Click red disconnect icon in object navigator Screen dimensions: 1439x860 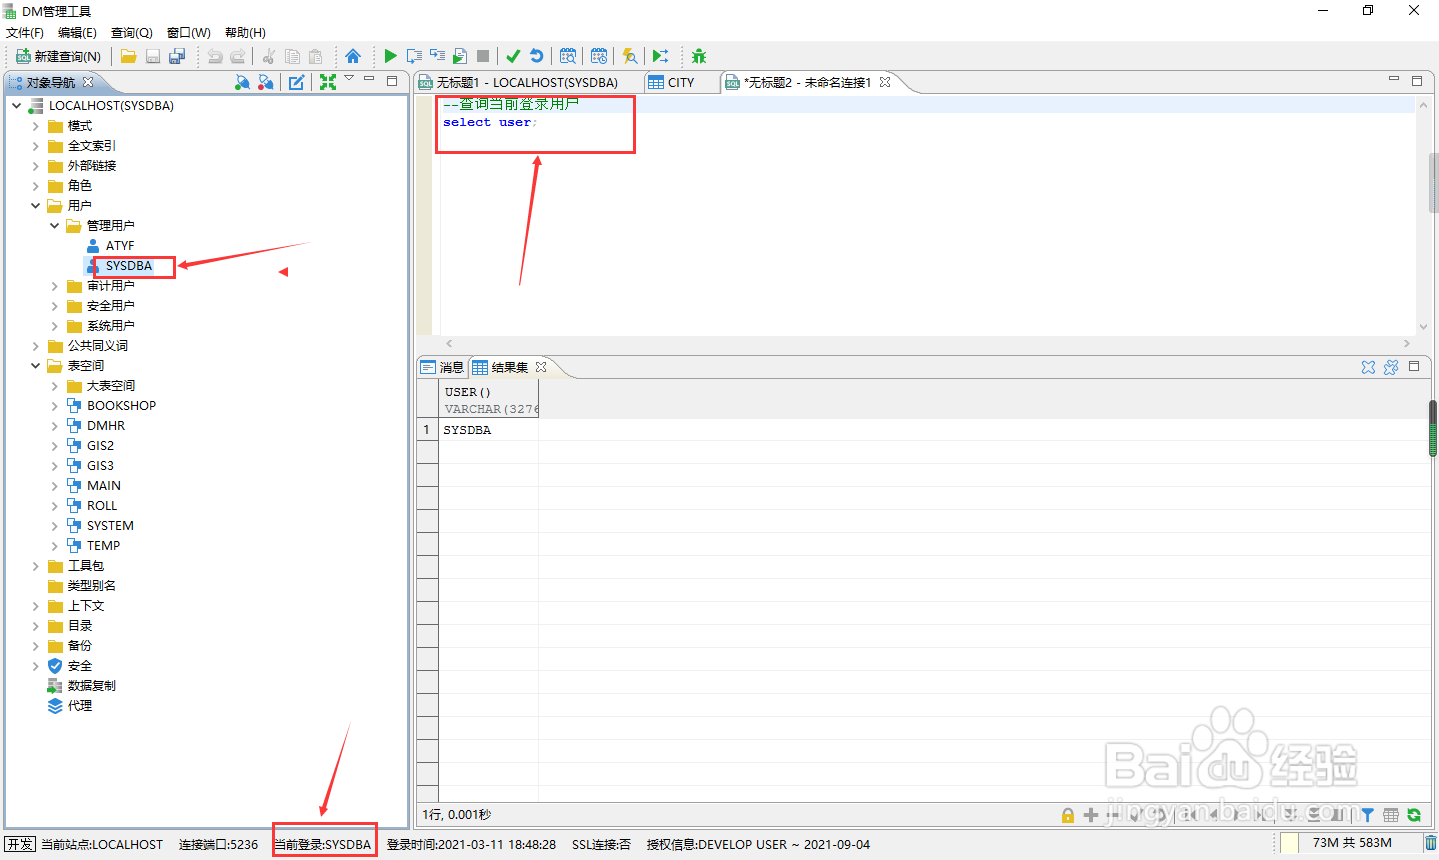[x=266, y=82]
